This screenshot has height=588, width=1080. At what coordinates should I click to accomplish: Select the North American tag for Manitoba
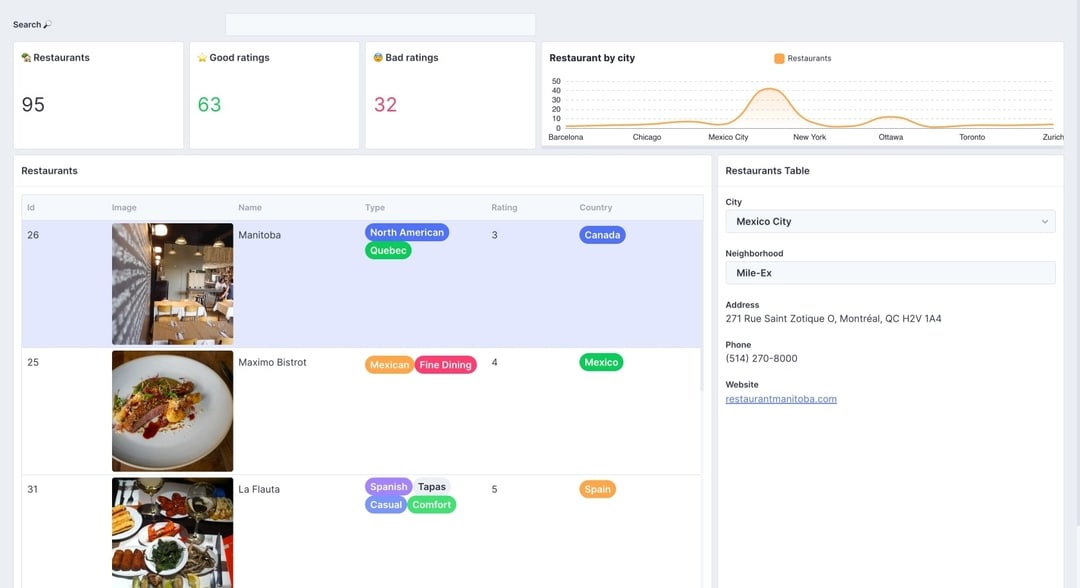click(x=406, y=231)
